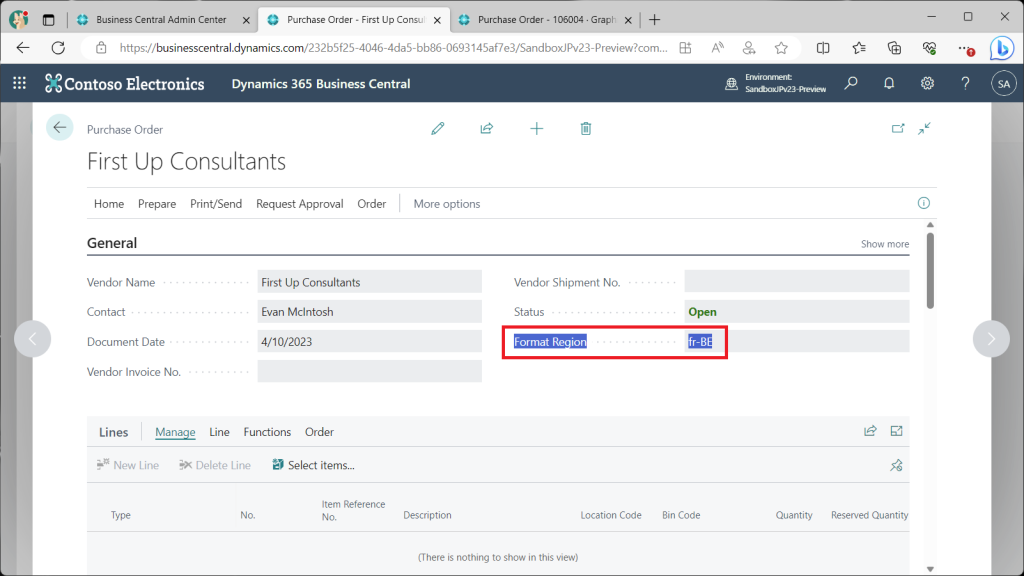Viewport: 1024px width, 576px height.
Task: Click the Delete Line button
Action: [x=215, y=465]
